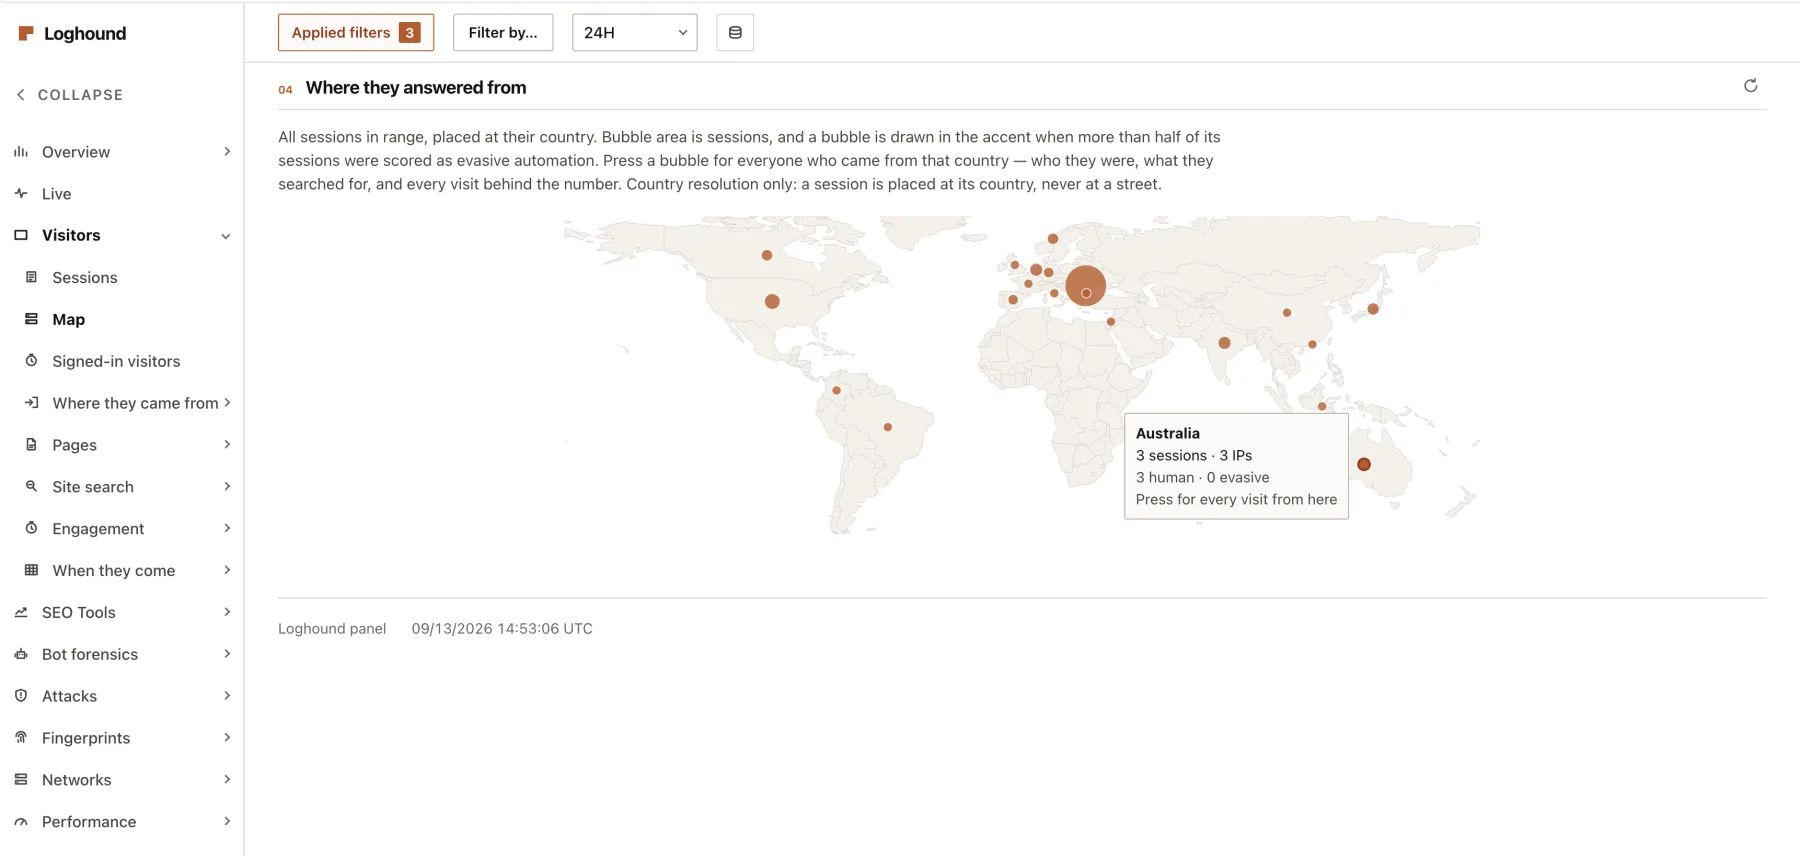Click the Filter by... button
The image size is (1800, 856).
tap(503, 33)
